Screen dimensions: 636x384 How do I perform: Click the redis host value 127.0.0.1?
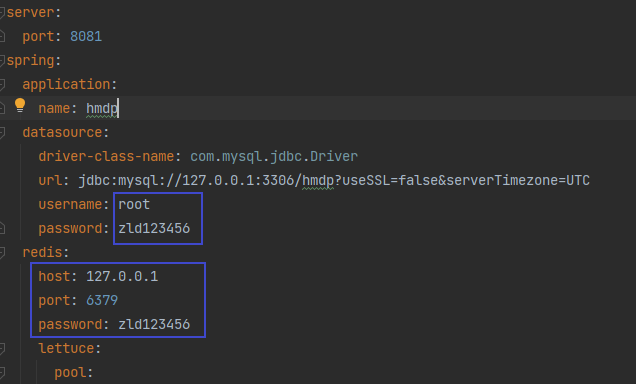pyautogui.click(x=122, y=276)
